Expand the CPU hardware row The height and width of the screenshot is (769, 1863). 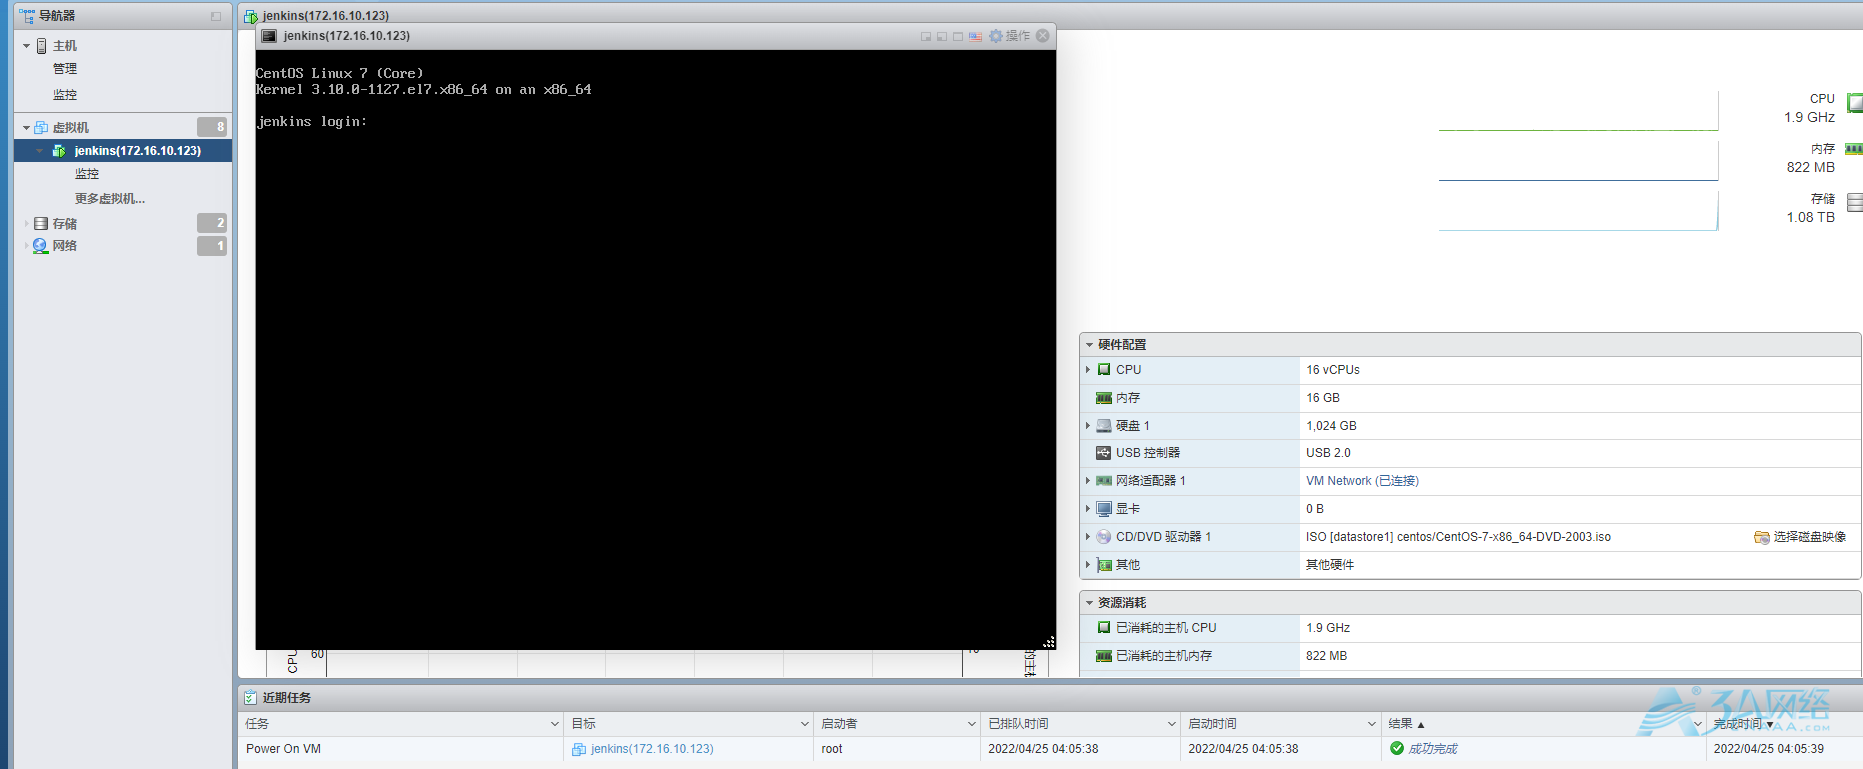pos(1088,370)
